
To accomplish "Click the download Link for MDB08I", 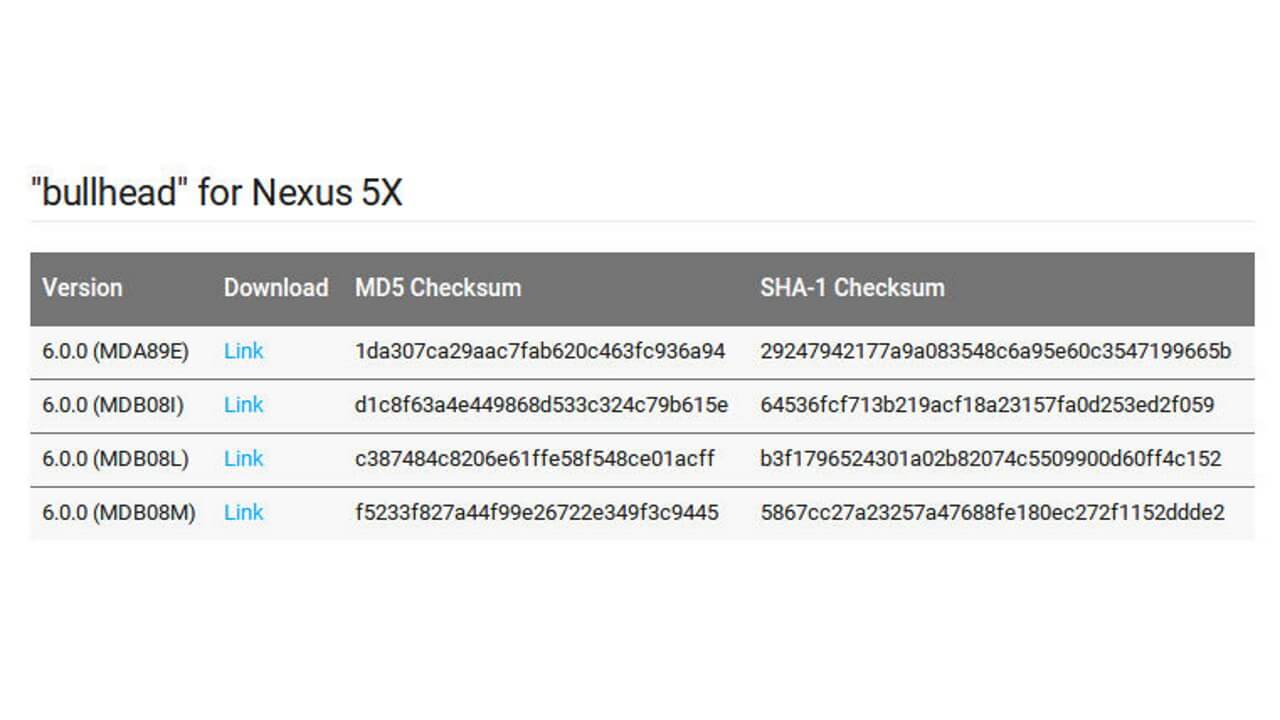I will pos(243,405).
